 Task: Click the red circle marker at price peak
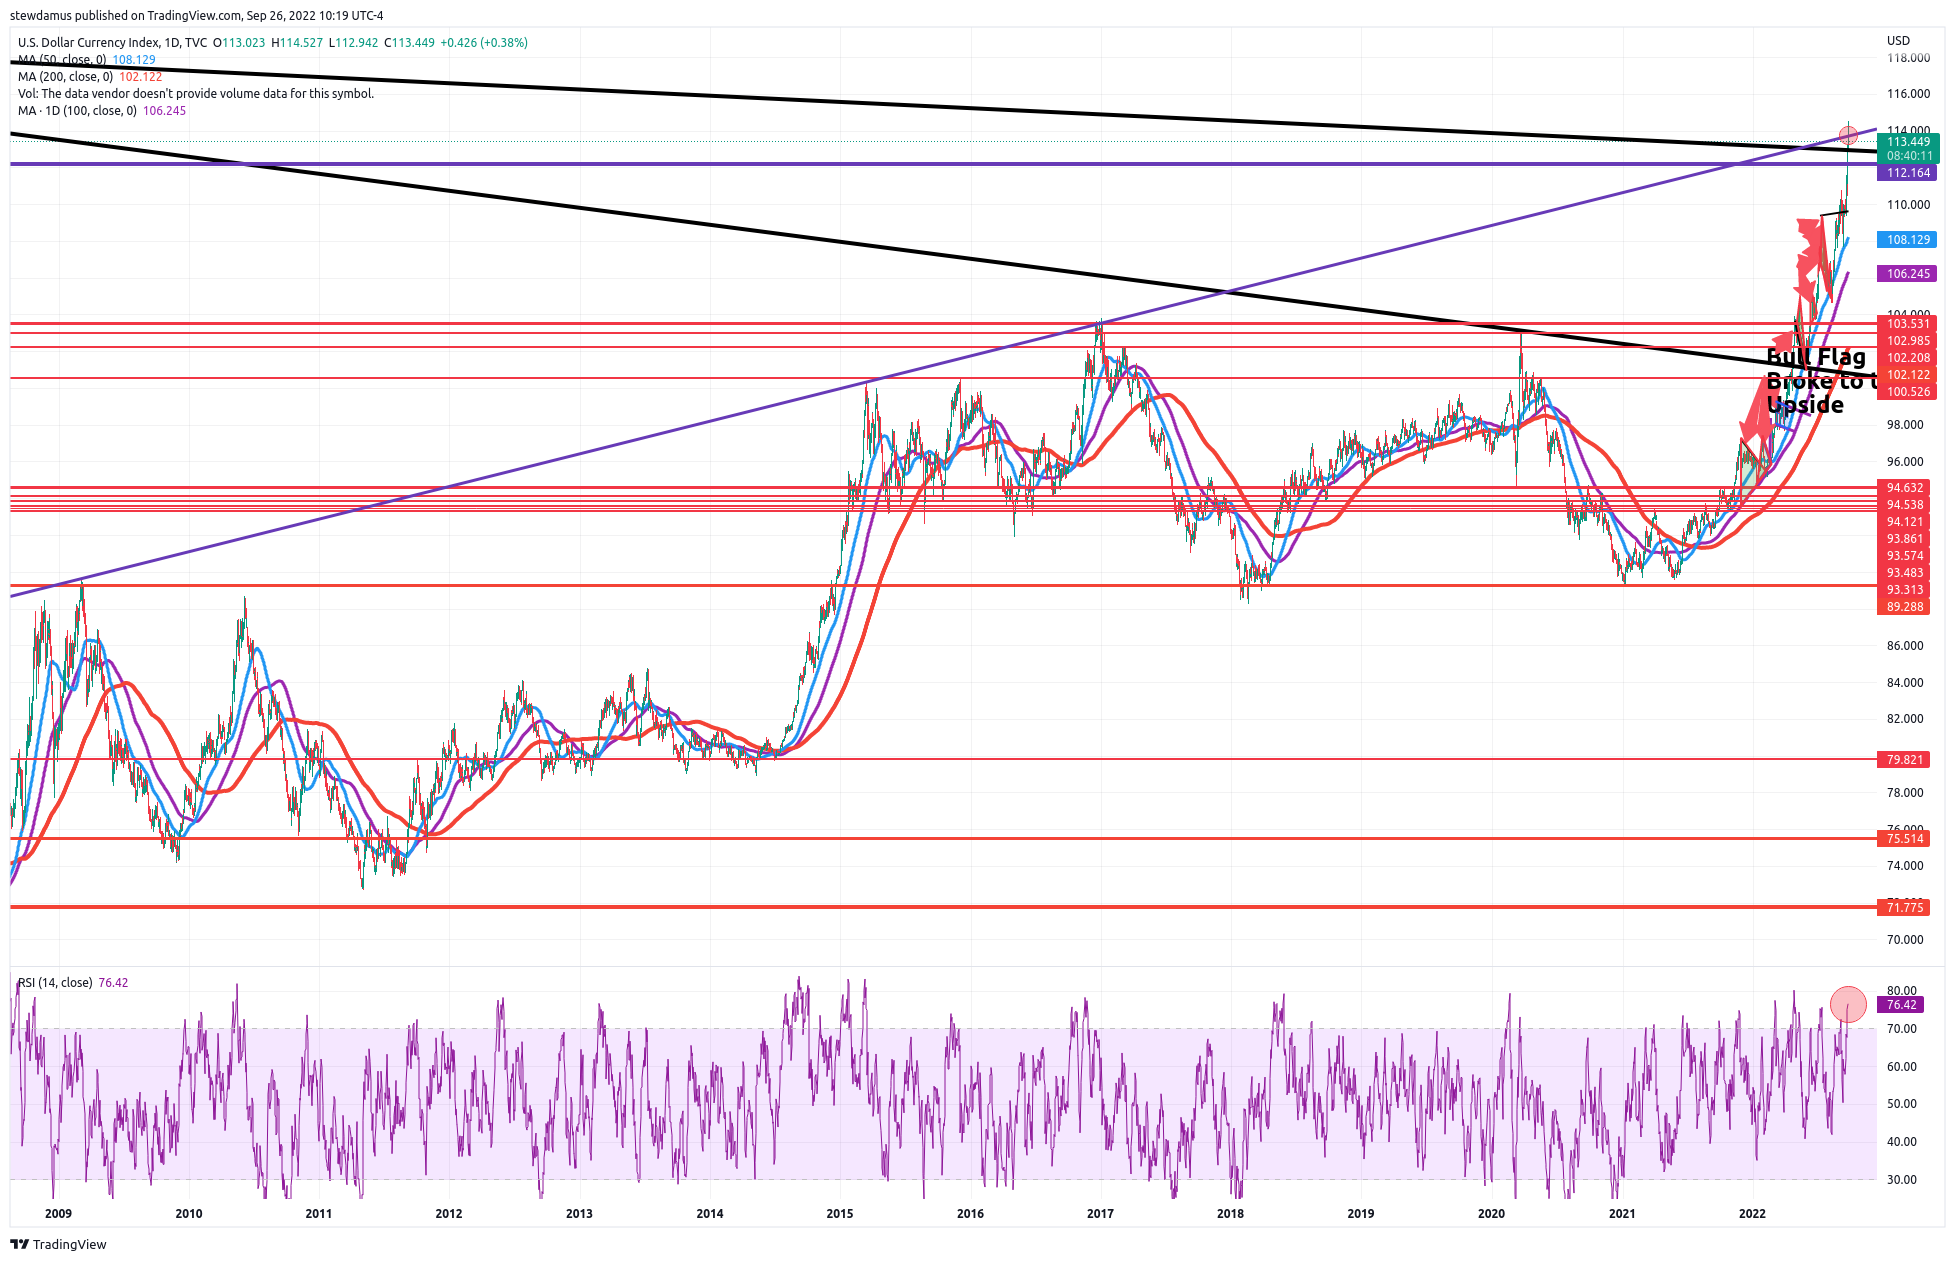pos(1848,135)
